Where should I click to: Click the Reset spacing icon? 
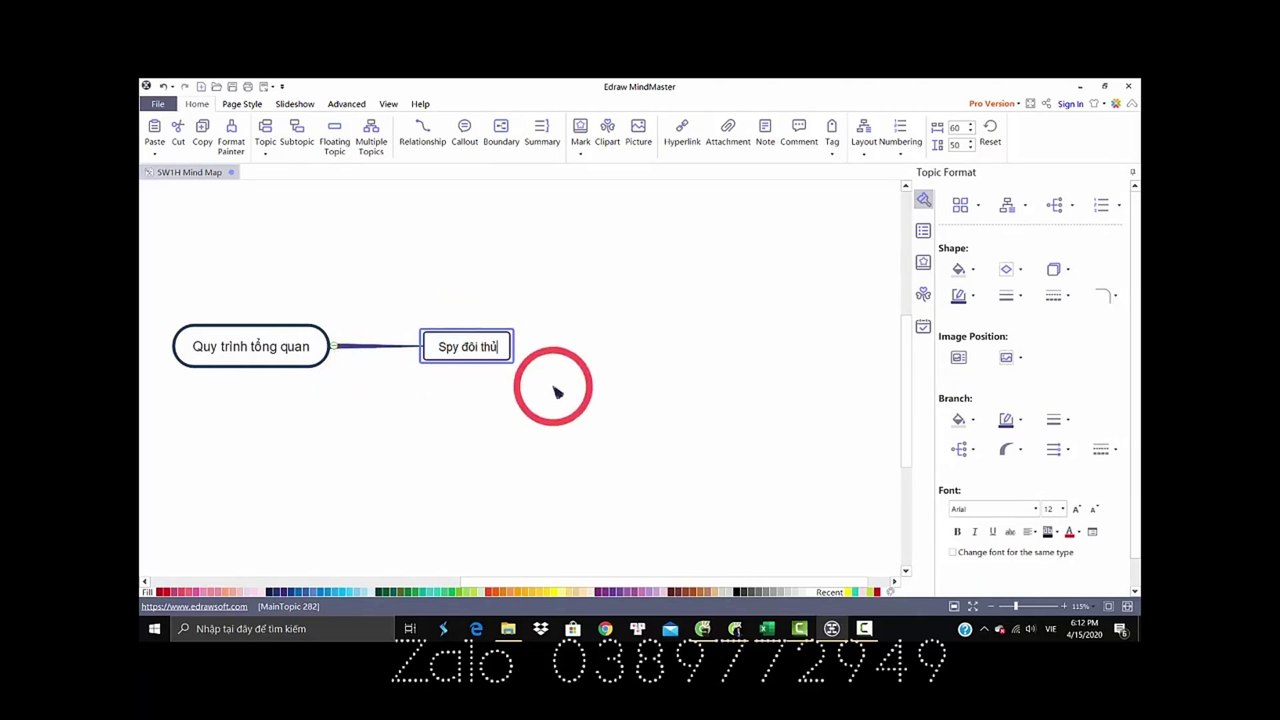pos(990,126)
